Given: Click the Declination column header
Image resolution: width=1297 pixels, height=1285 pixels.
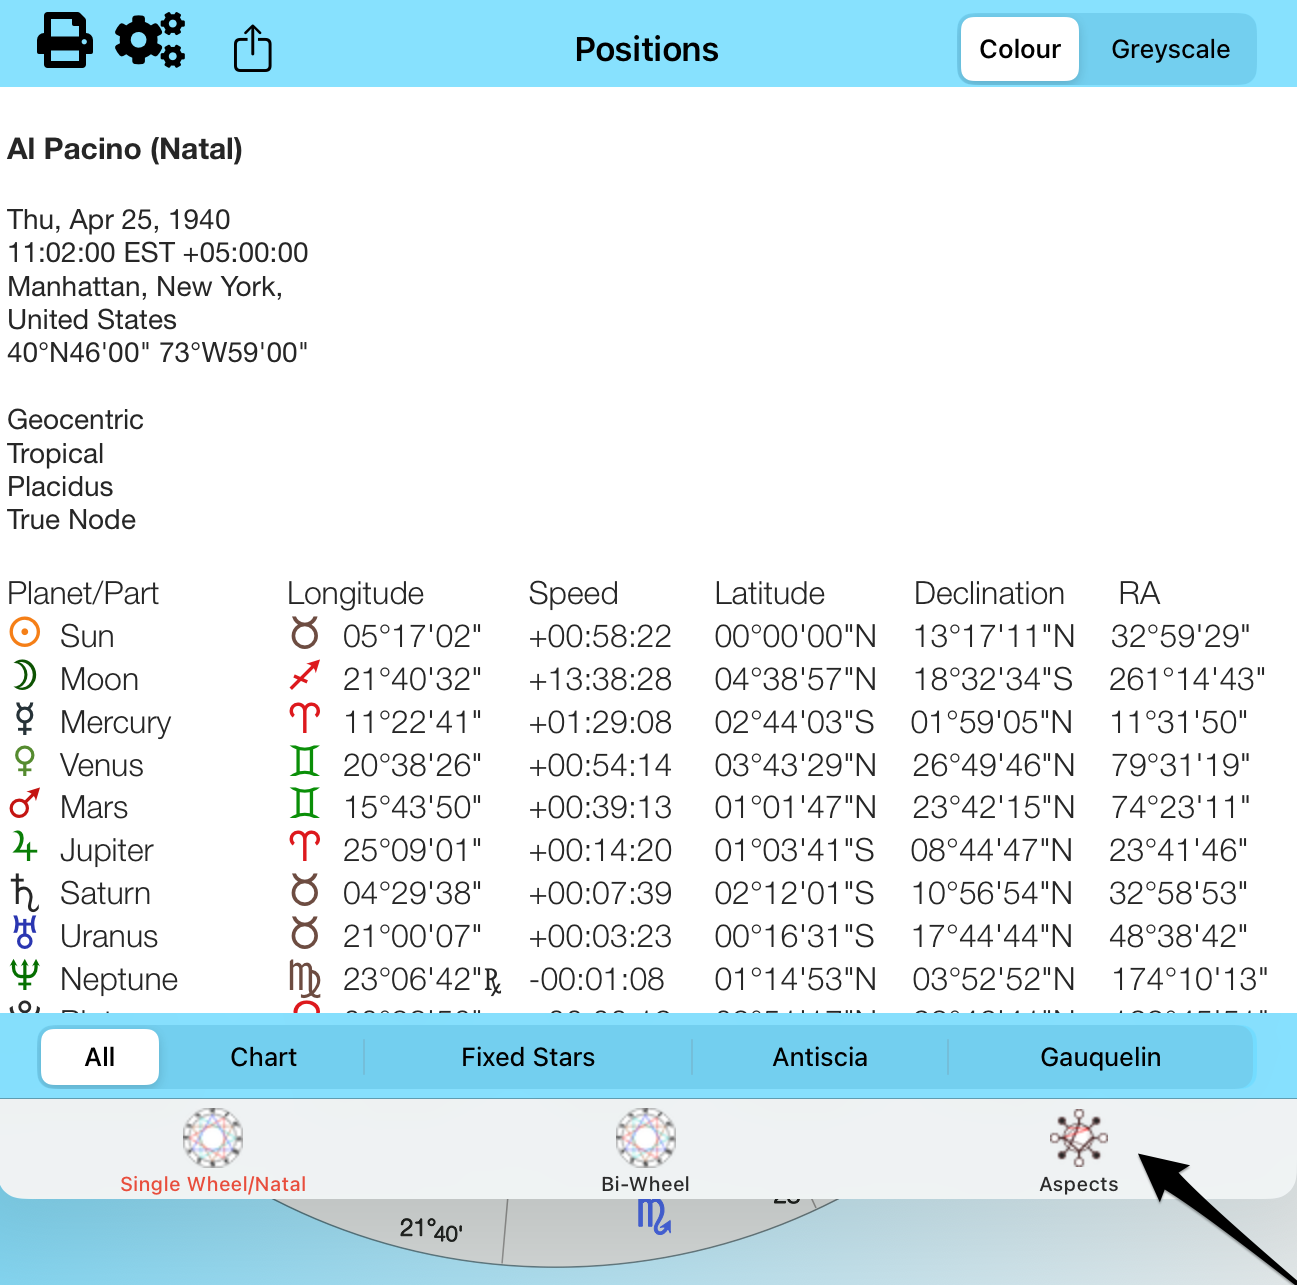Looking at the screenshot, I should tap(988, 593).
